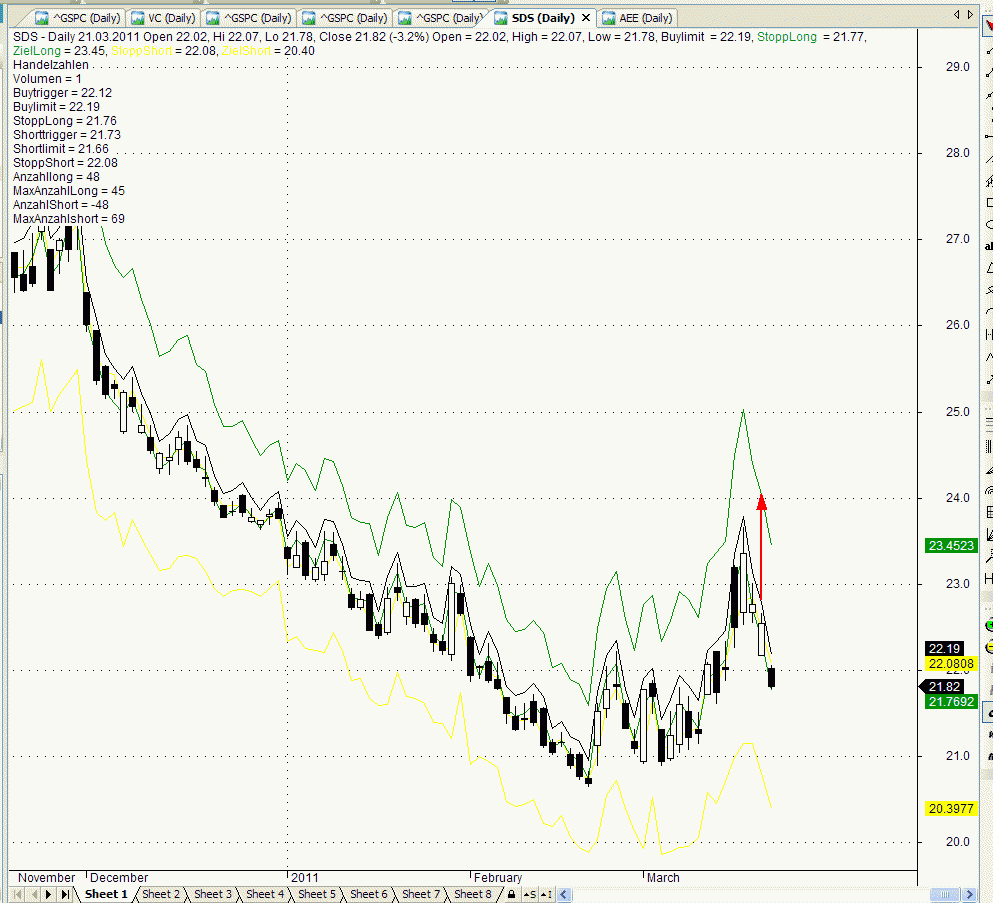Click the green 23.4523 value label
This screenshot has height=903, width=993.
click(951, 545)
